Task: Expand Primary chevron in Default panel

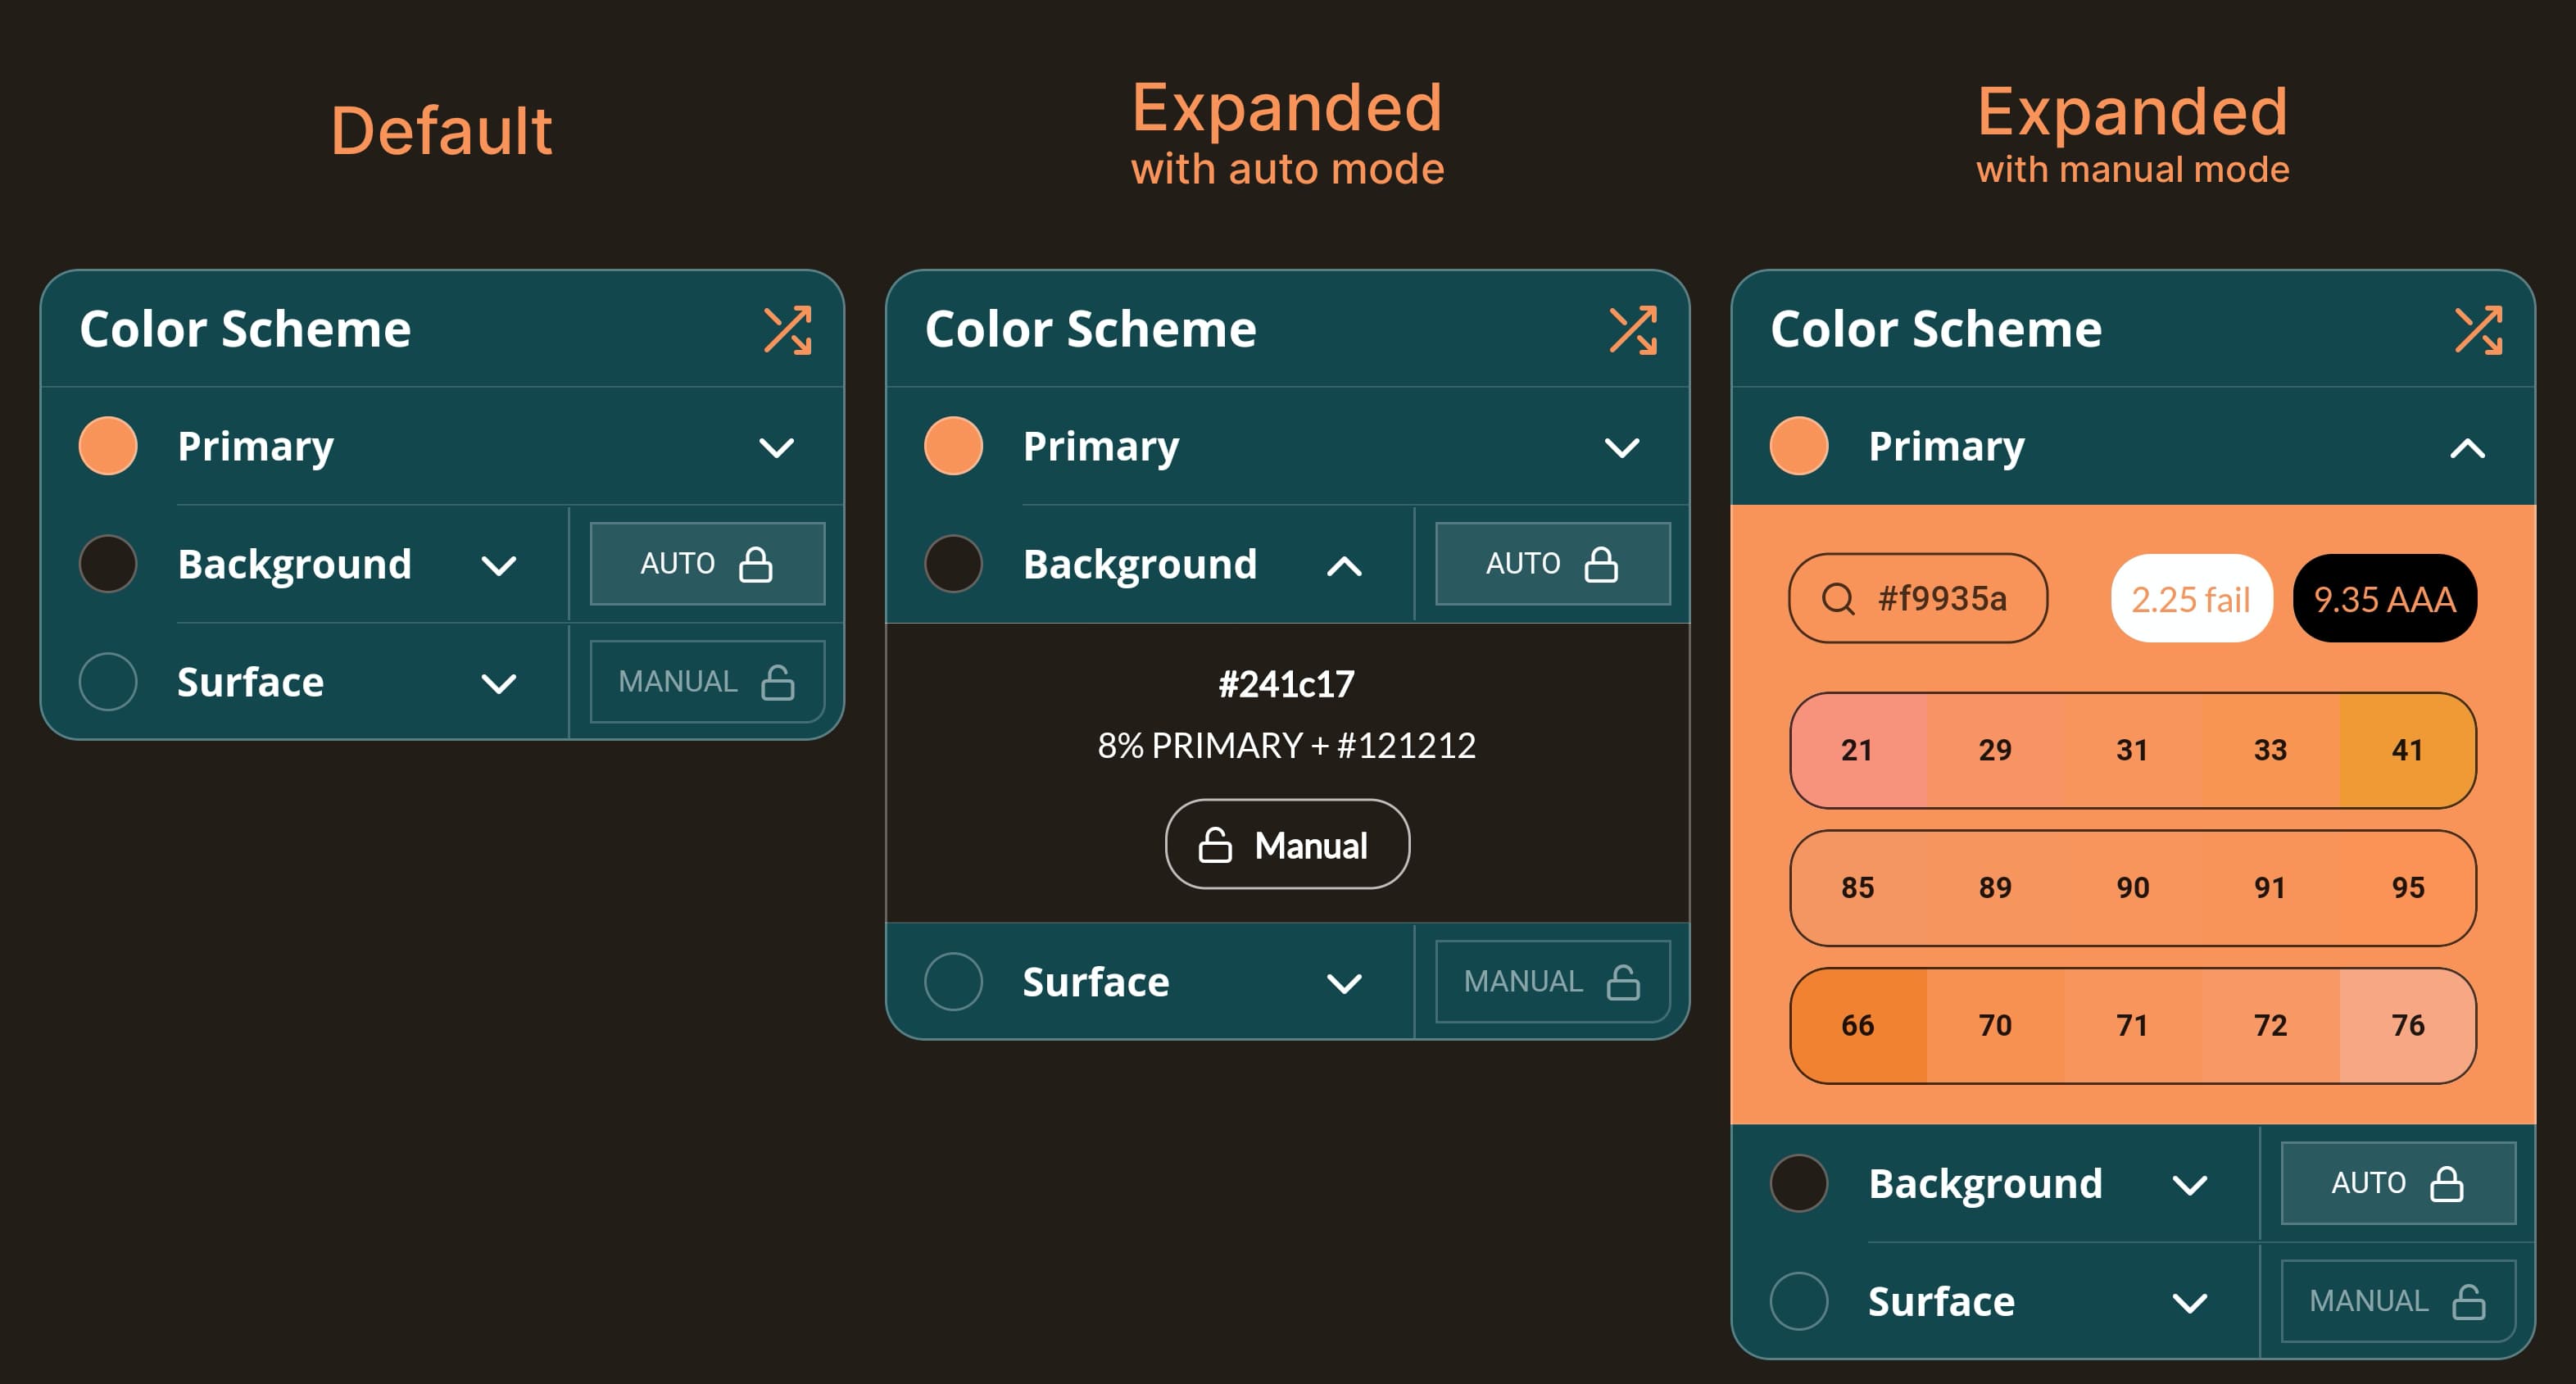Action: [x=776, y=447]
